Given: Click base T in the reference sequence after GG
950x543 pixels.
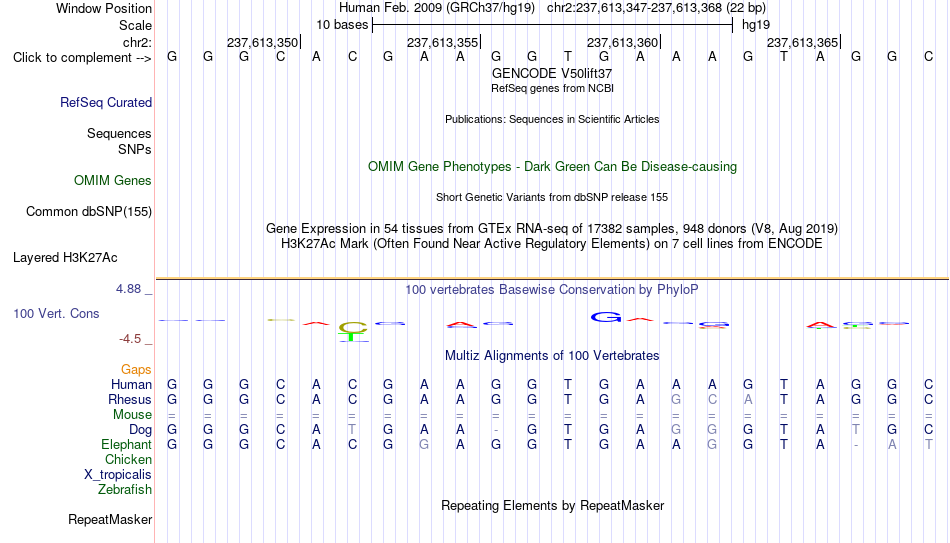Looking at the screenshot, I should 568,56.
